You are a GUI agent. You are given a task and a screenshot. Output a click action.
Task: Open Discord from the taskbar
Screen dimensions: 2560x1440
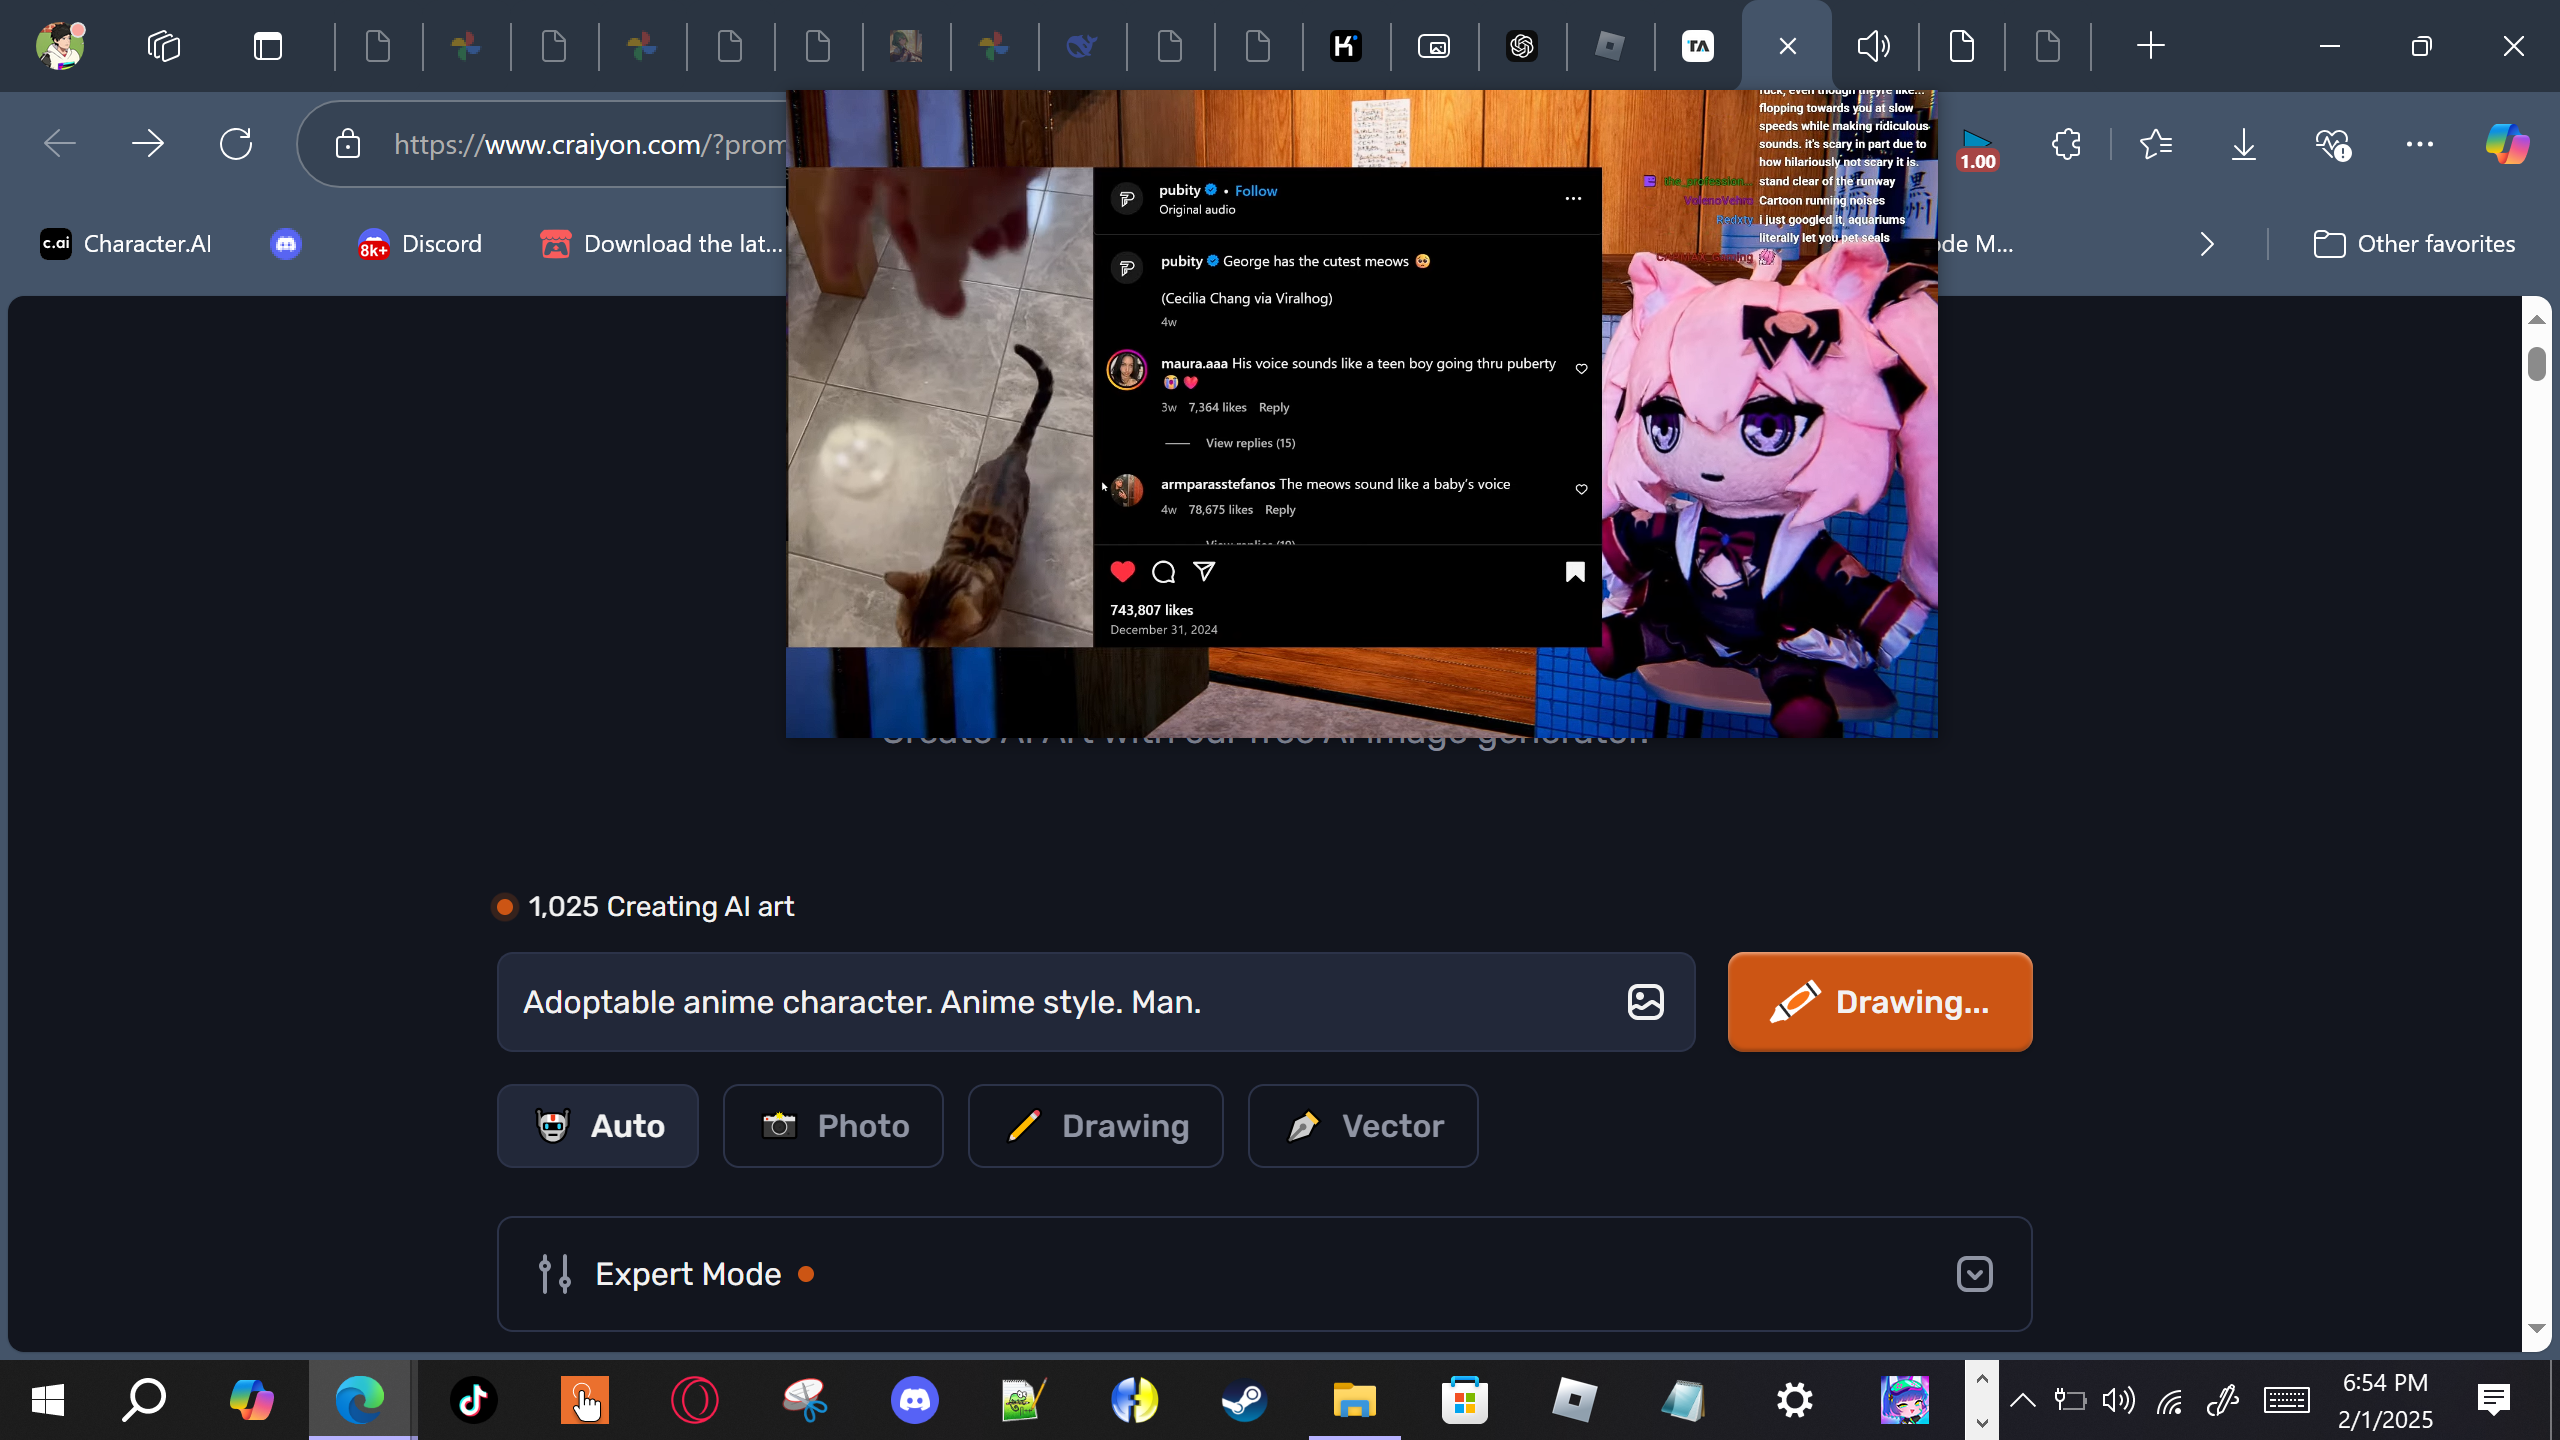click(914, 1400)
